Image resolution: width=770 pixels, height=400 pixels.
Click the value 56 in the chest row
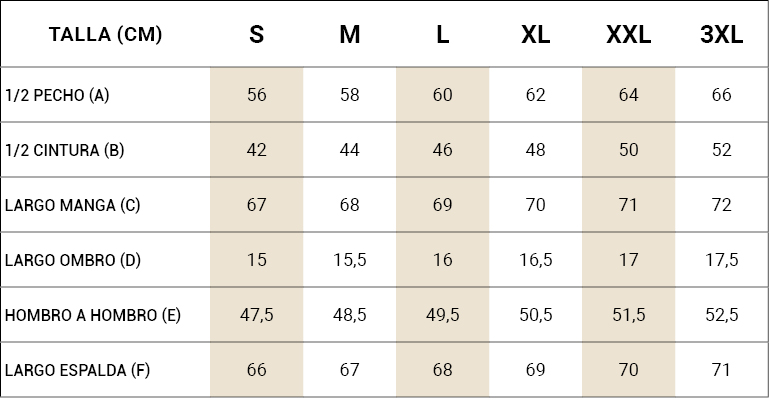[x=256, y=95]
